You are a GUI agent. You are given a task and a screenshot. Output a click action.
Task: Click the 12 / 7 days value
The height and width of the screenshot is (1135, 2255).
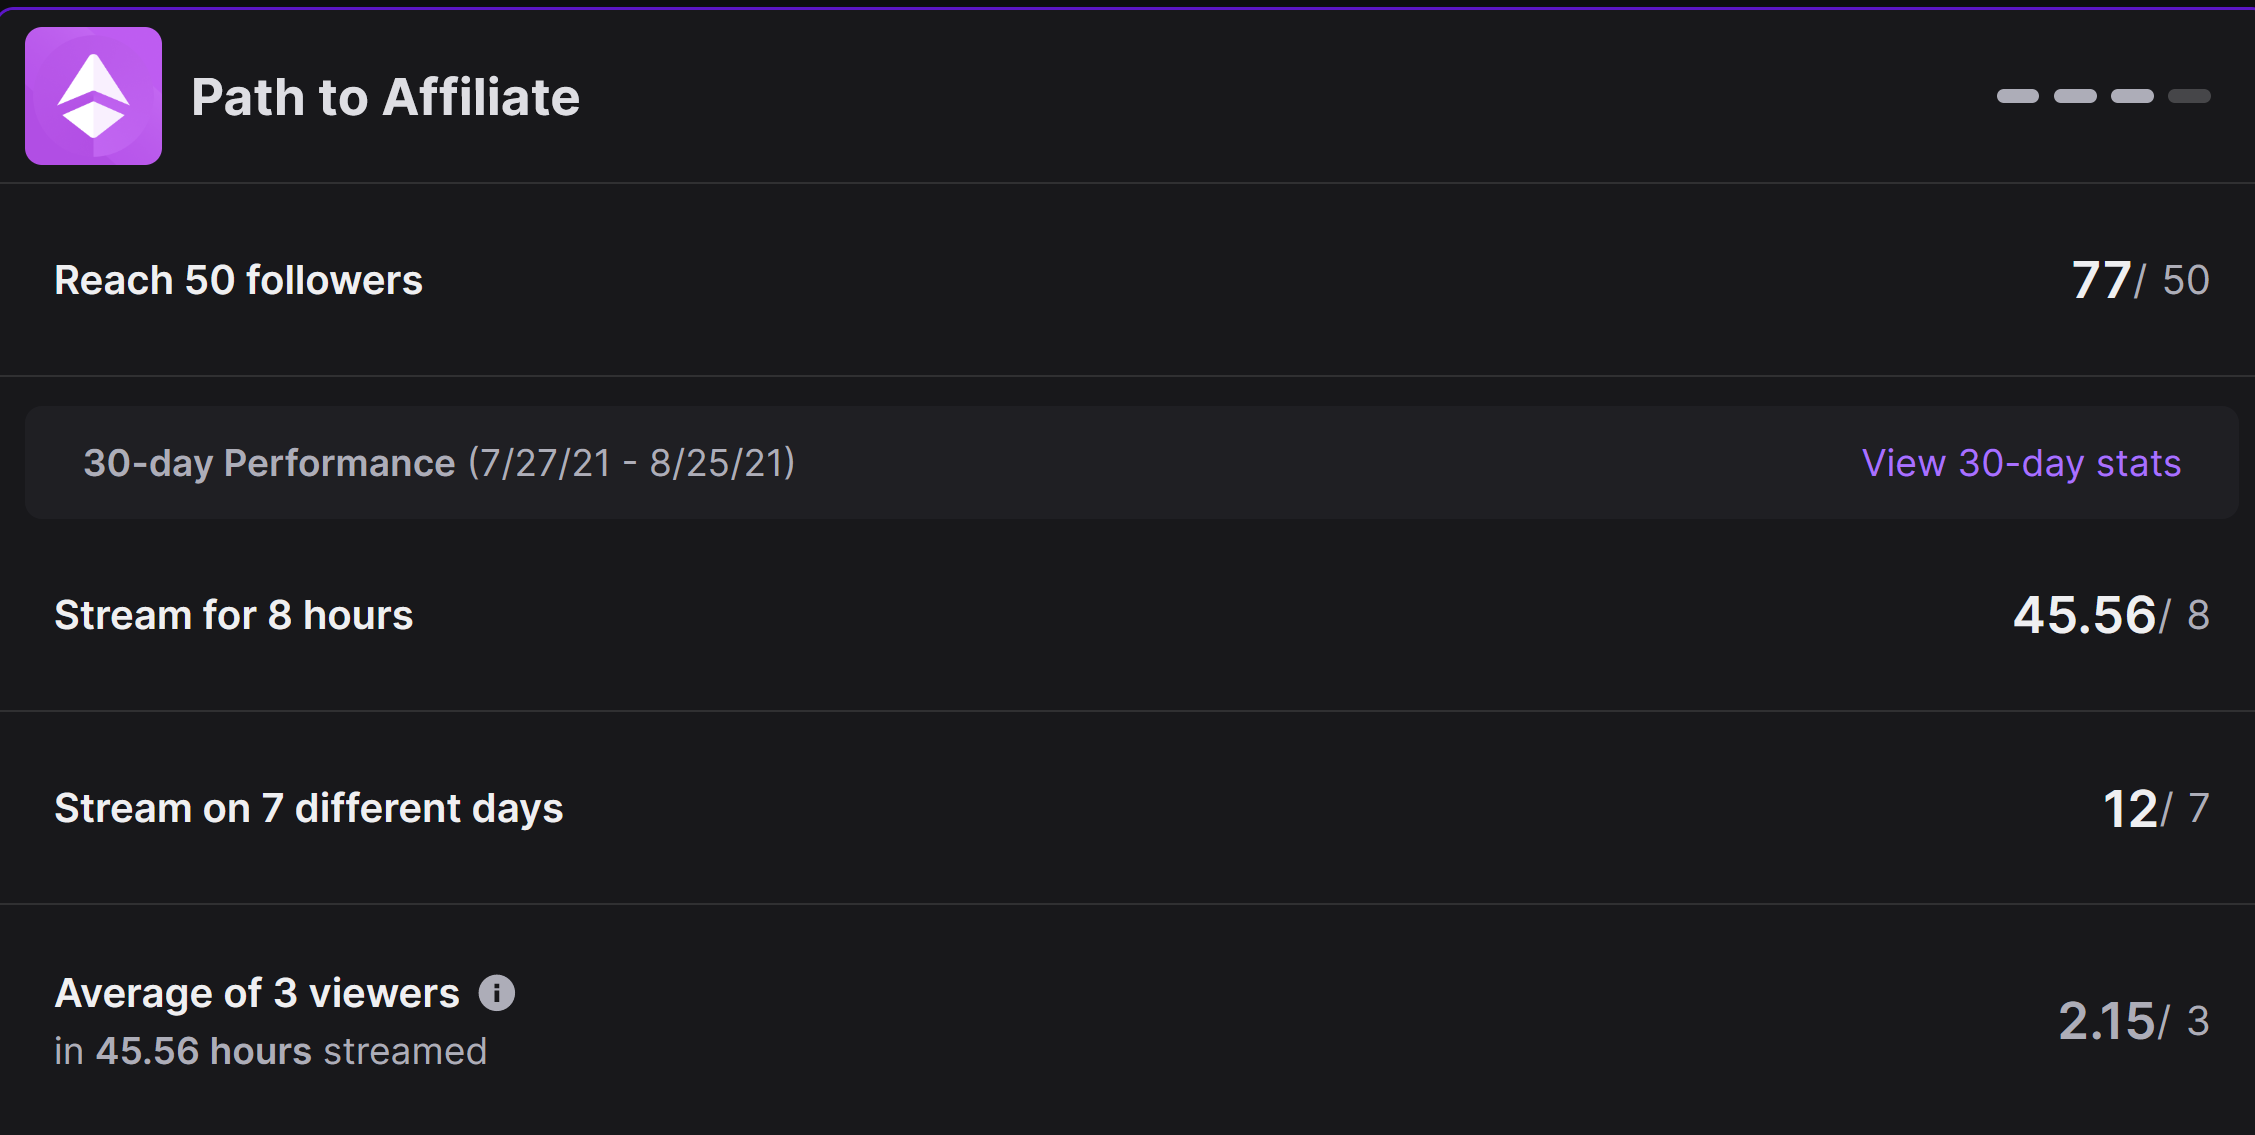[x=2156, y=808]
